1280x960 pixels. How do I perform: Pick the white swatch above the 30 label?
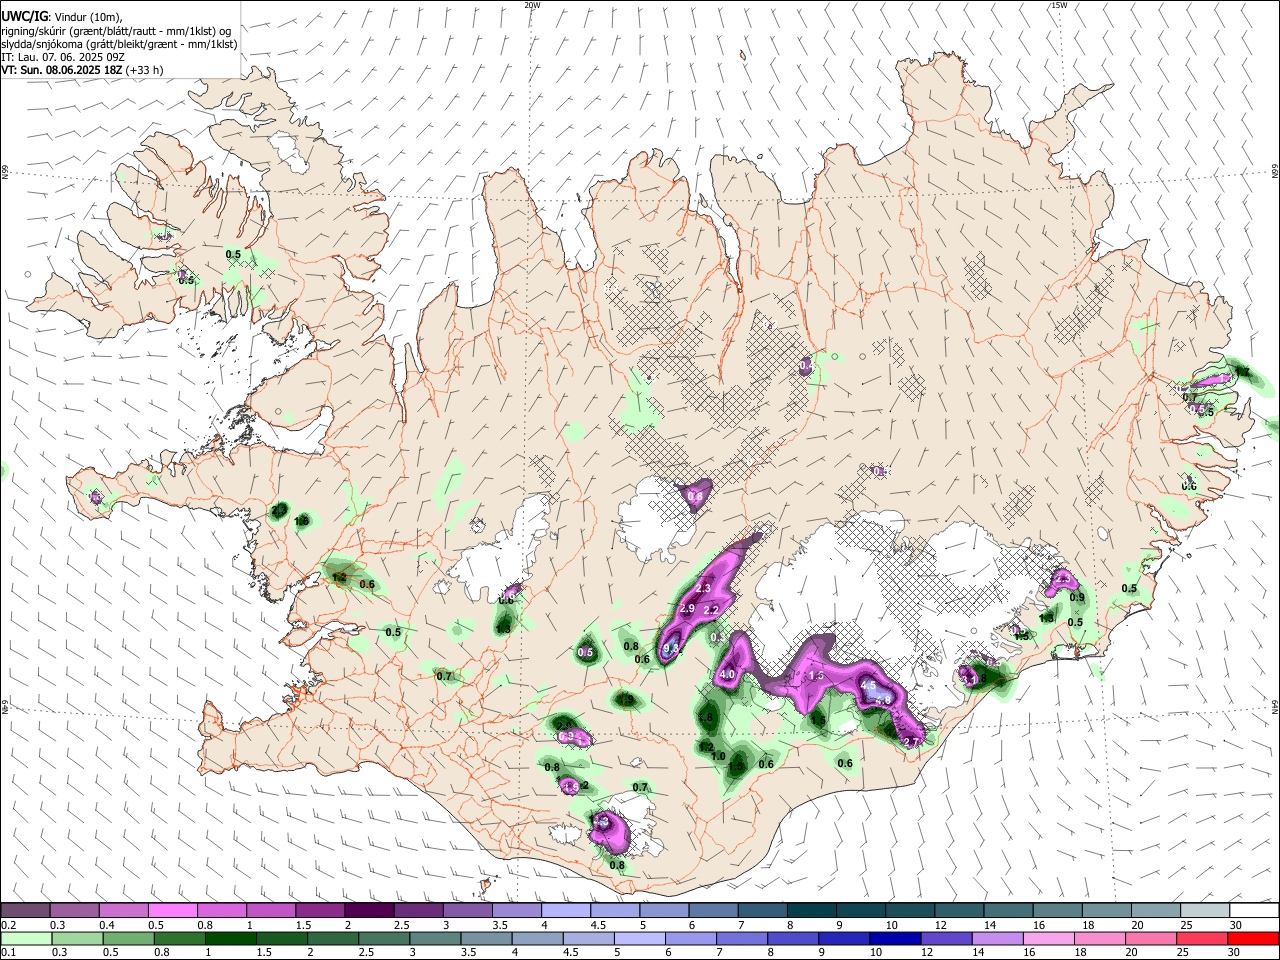1255,911
